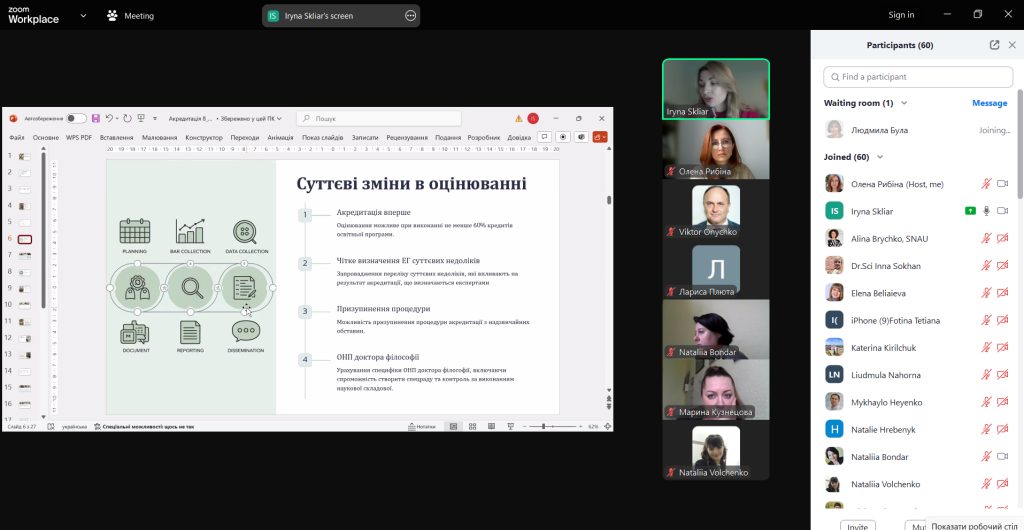This screenshot has width=1024, height=530.
Task: Toggle the video icon for Олена Рибіна
Action: (1002, 184)
